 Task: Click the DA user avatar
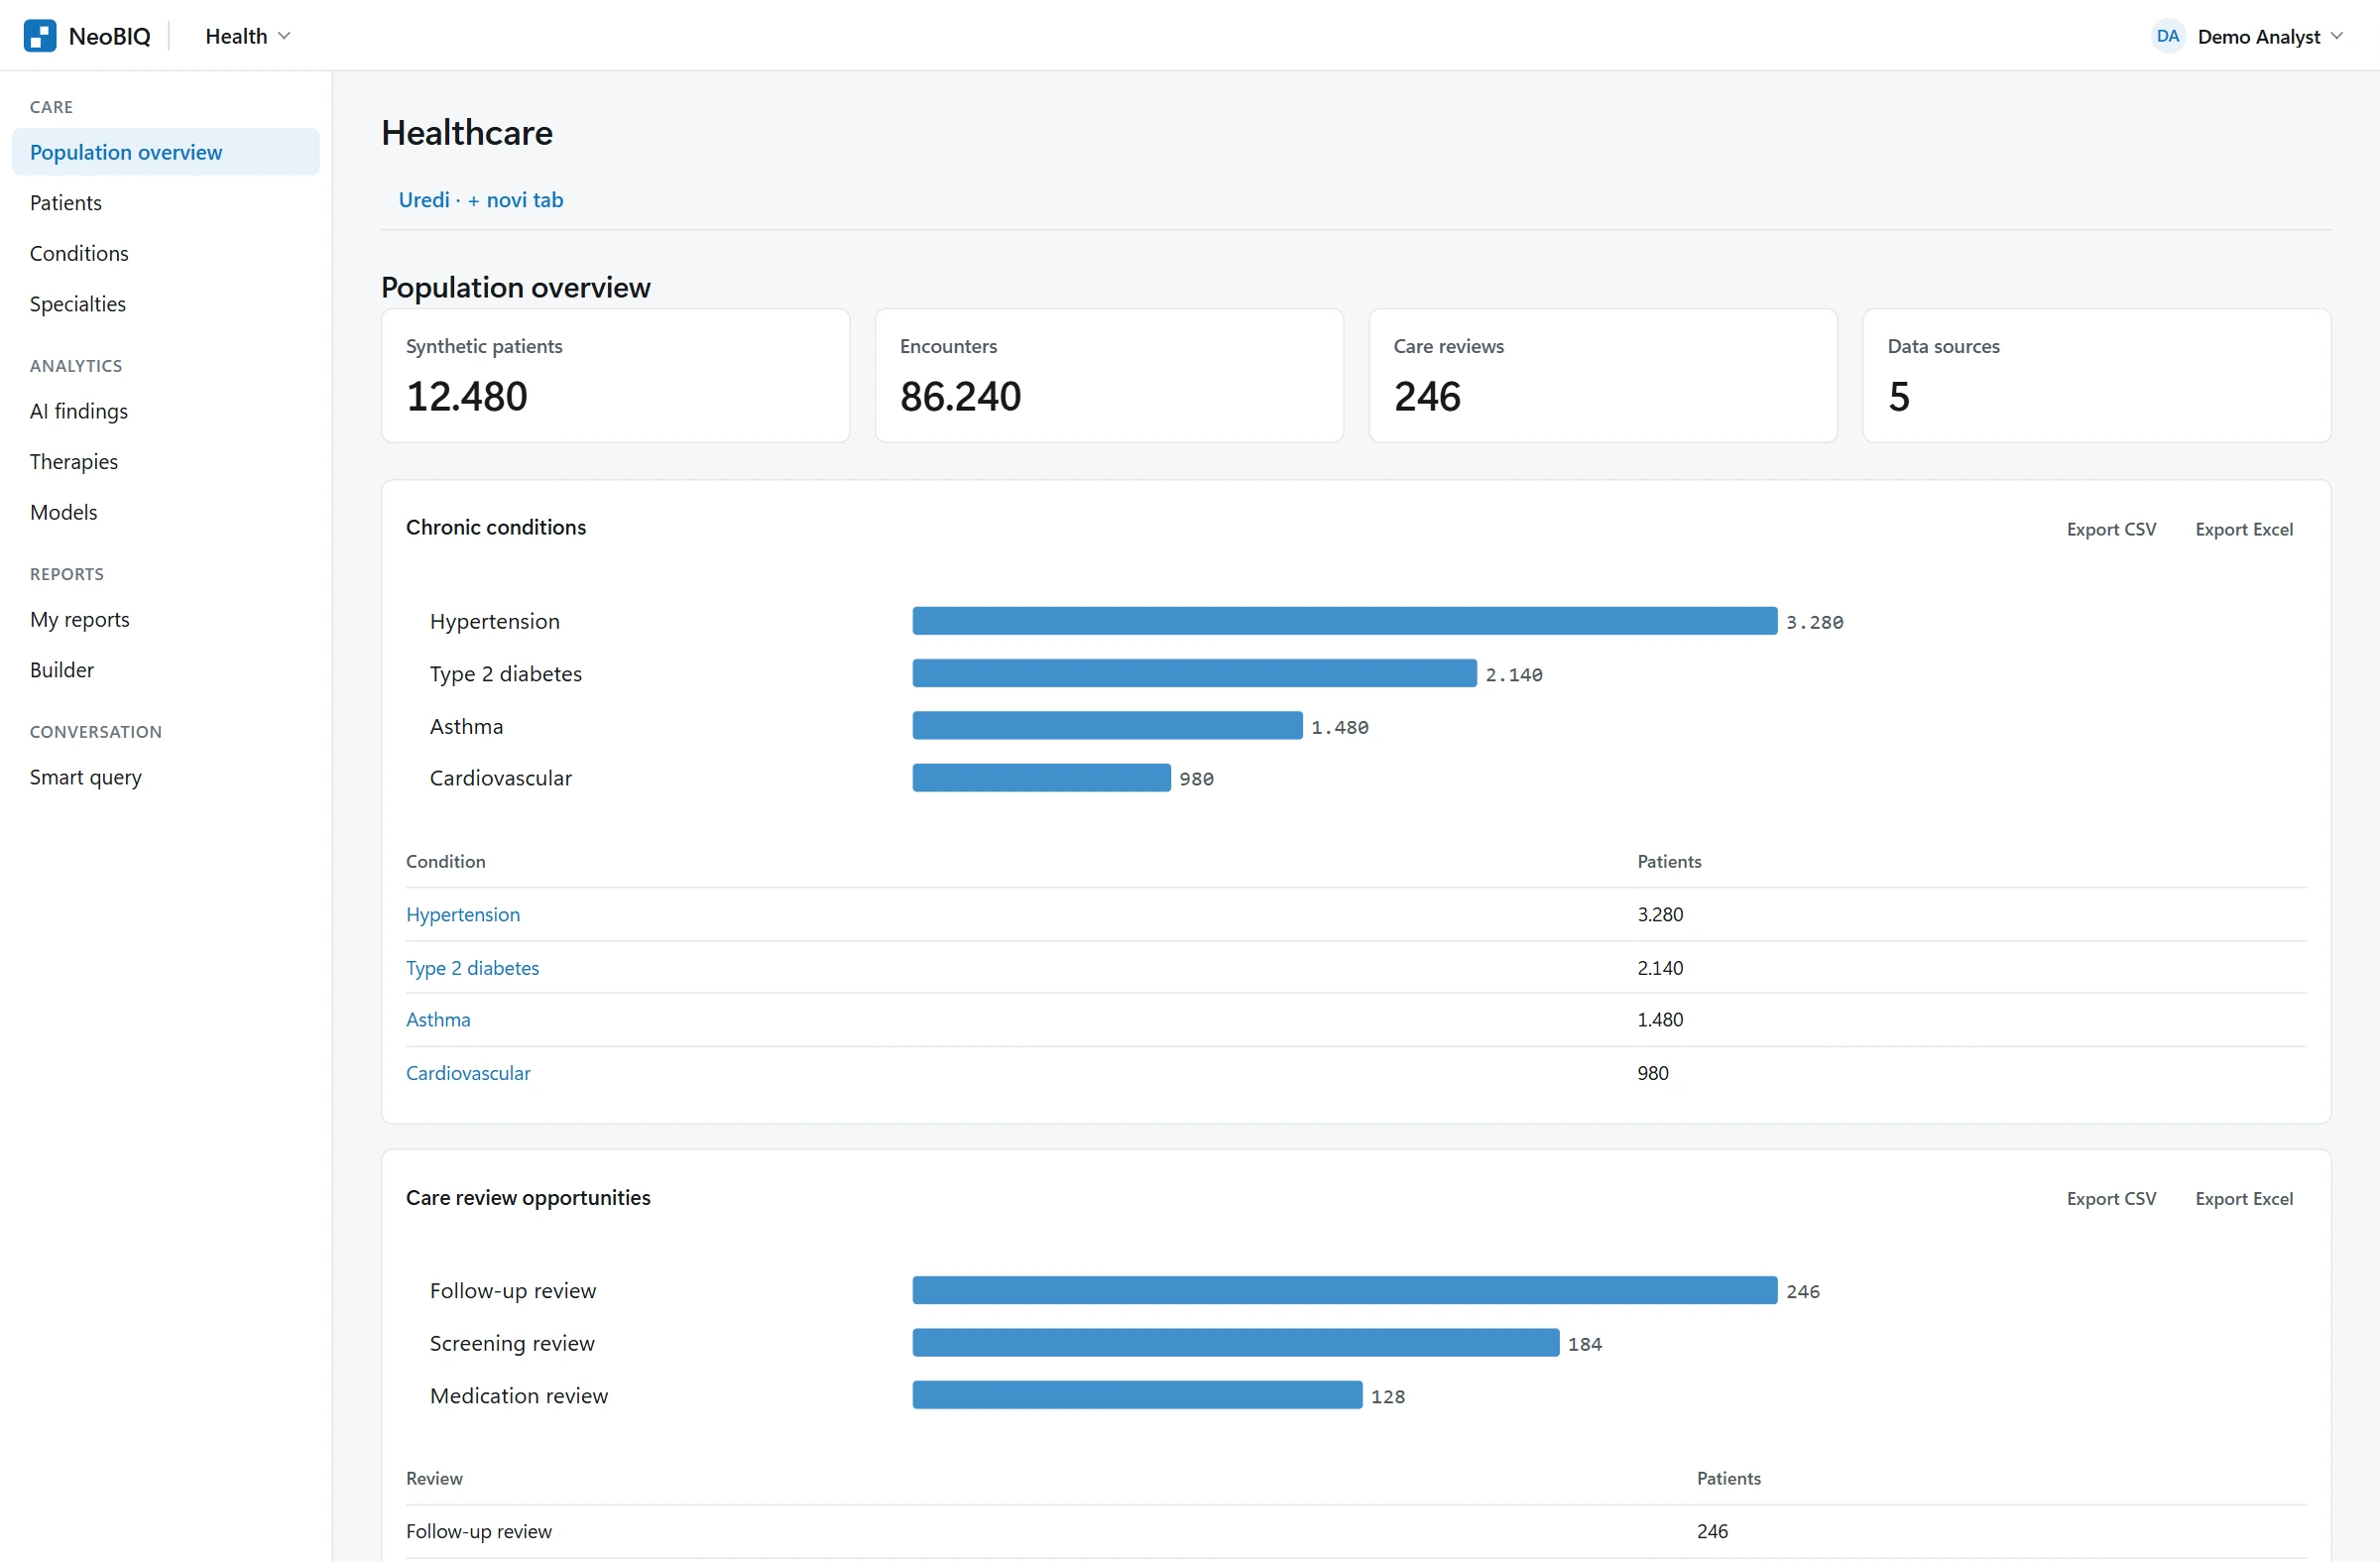(x=2167, y=36)
